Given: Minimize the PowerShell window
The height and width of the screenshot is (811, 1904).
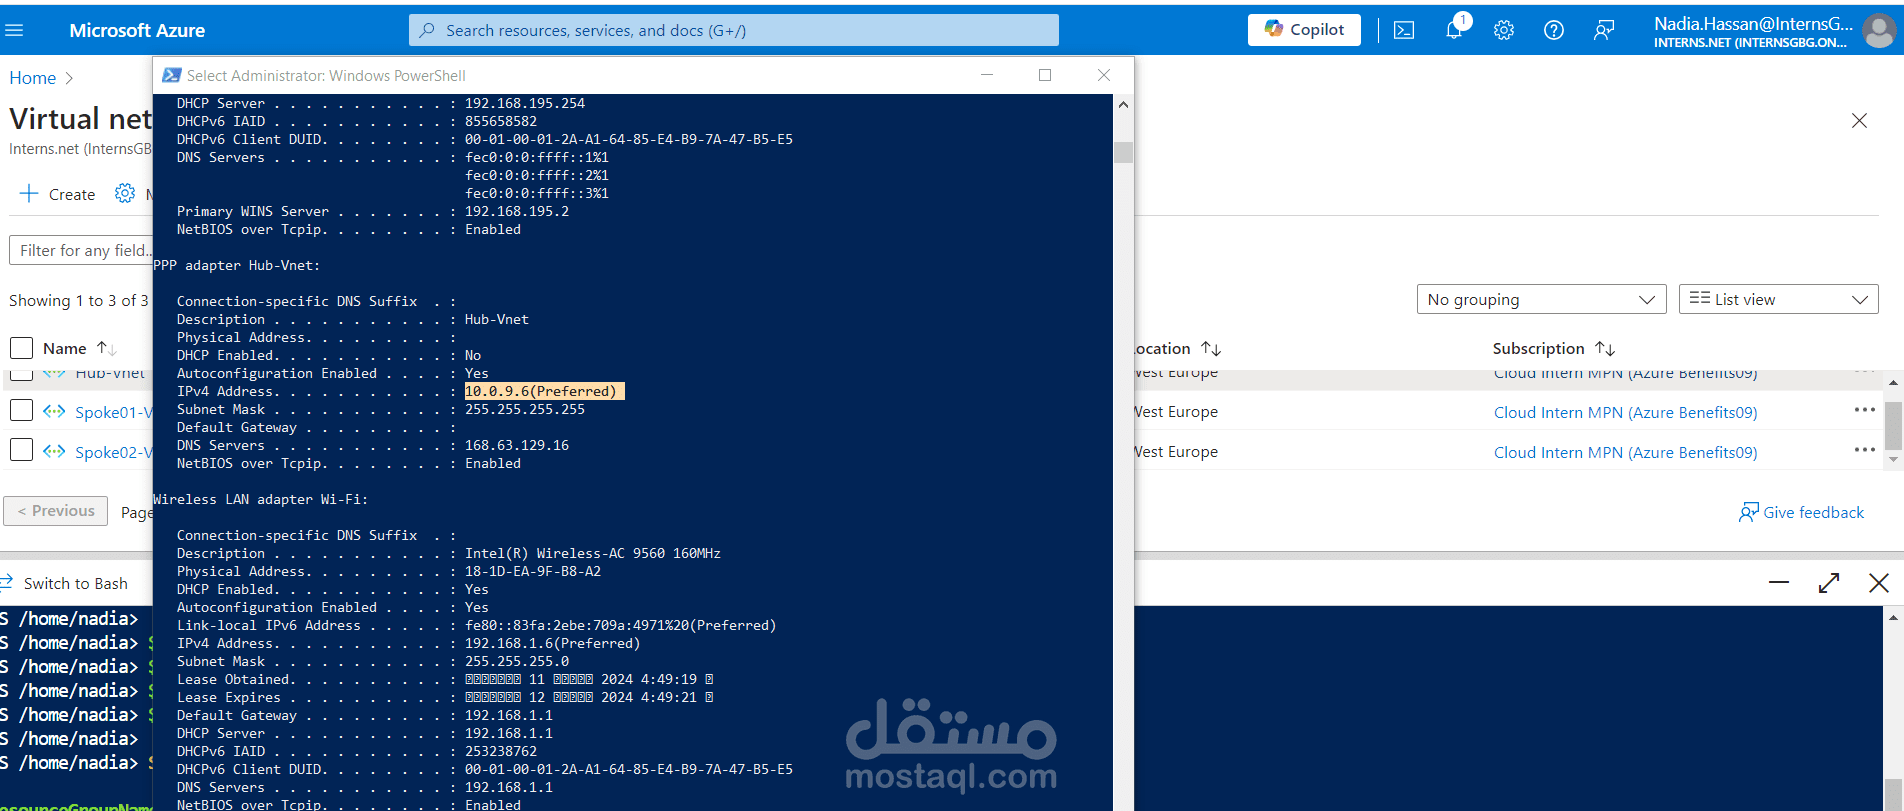Looking at the screenshot, I should pyautogui.click(x=987, y=75).
